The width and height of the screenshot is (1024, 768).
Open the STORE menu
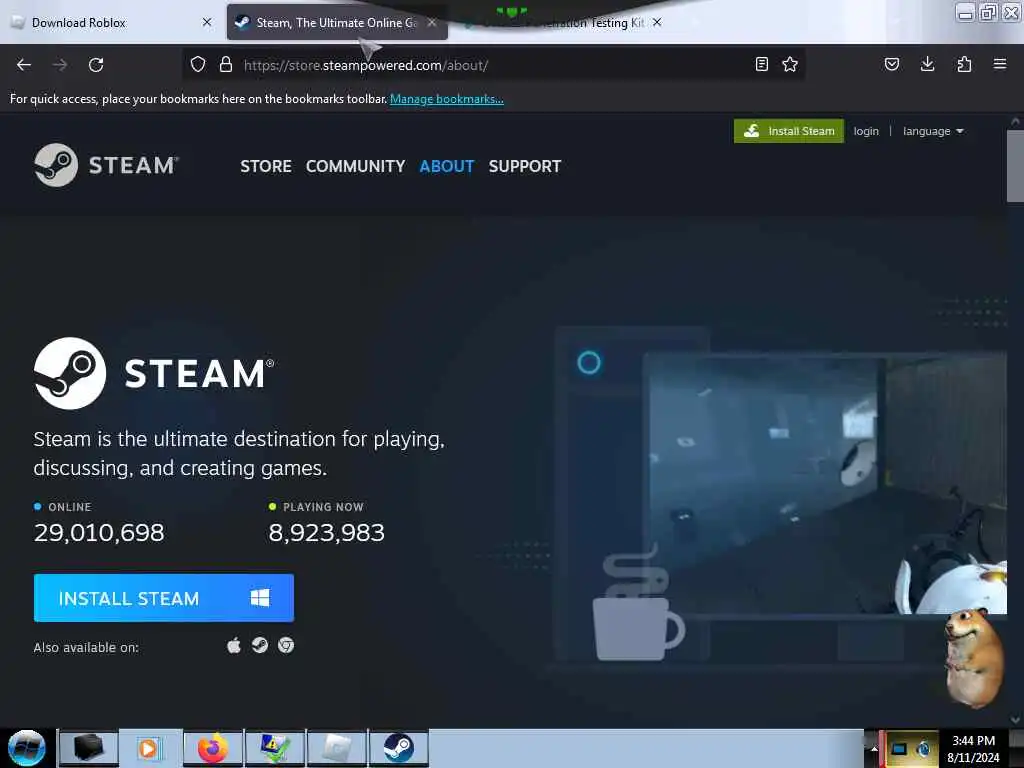coord(266,166)
